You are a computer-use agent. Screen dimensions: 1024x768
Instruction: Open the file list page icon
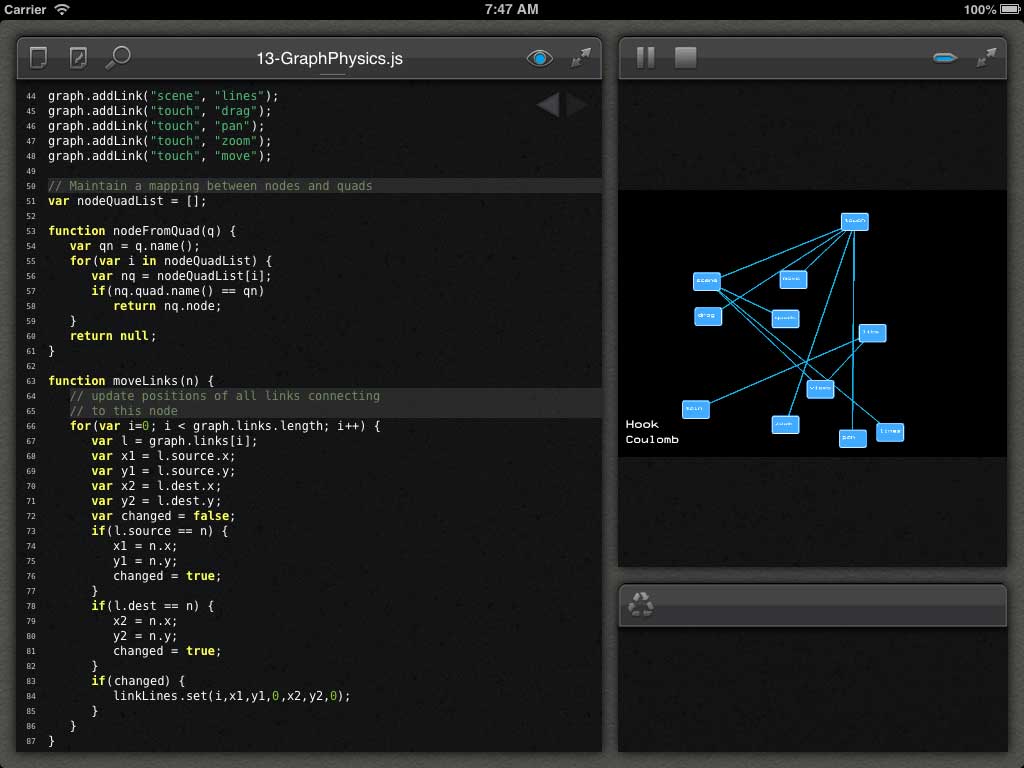pos(39,57)
